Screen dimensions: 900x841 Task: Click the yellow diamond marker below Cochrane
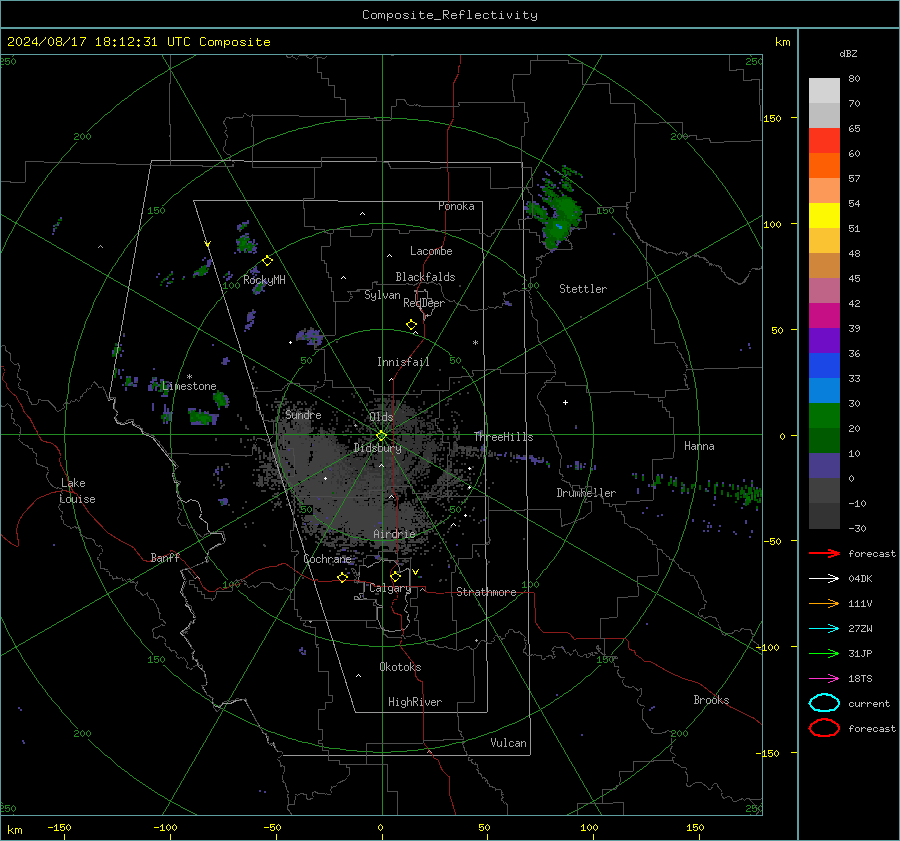point(342,577)
